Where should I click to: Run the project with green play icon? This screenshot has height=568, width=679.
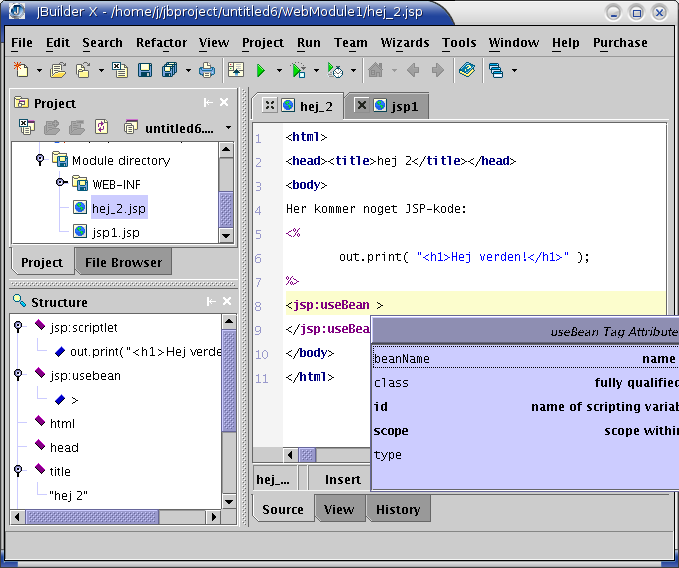pos(260,71)
